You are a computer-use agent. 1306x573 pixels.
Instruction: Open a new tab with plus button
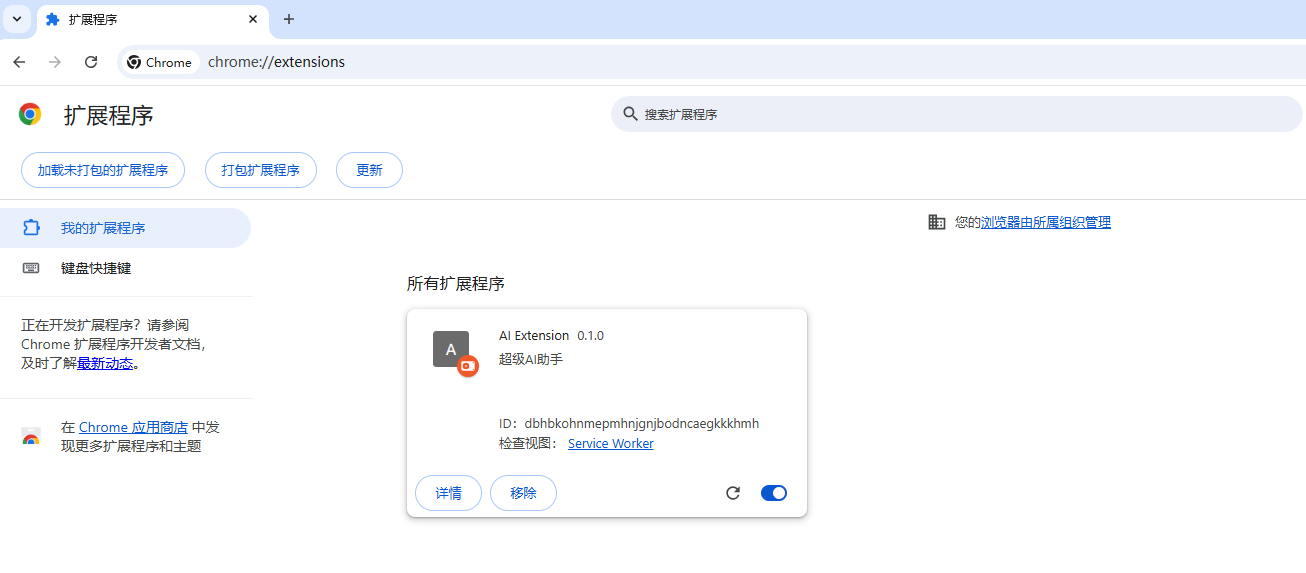(x=289, y=19)
